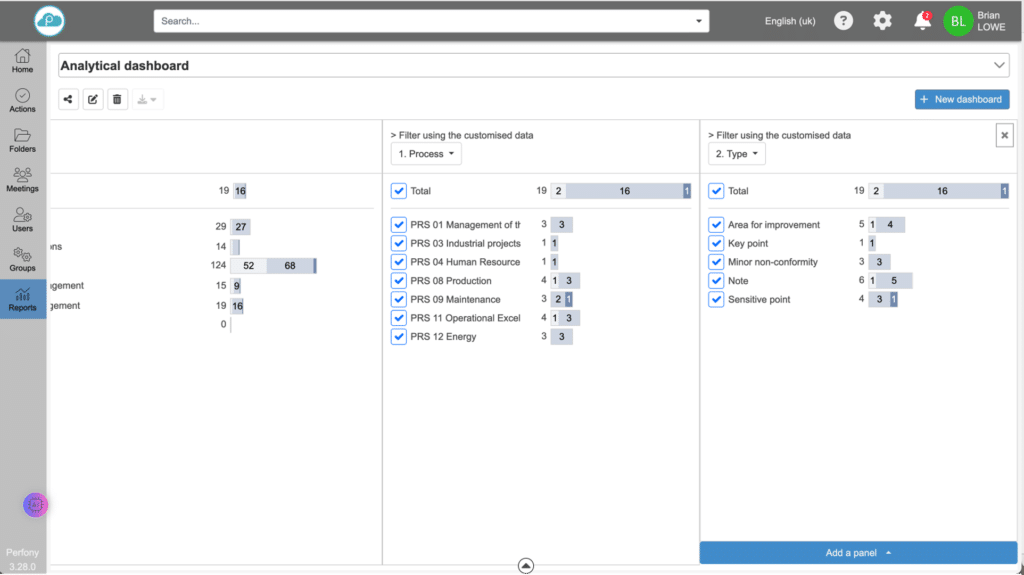Open the help question mark icon
The height and width of the screenshot is (575, 1024).
click(x=843, y=20)
